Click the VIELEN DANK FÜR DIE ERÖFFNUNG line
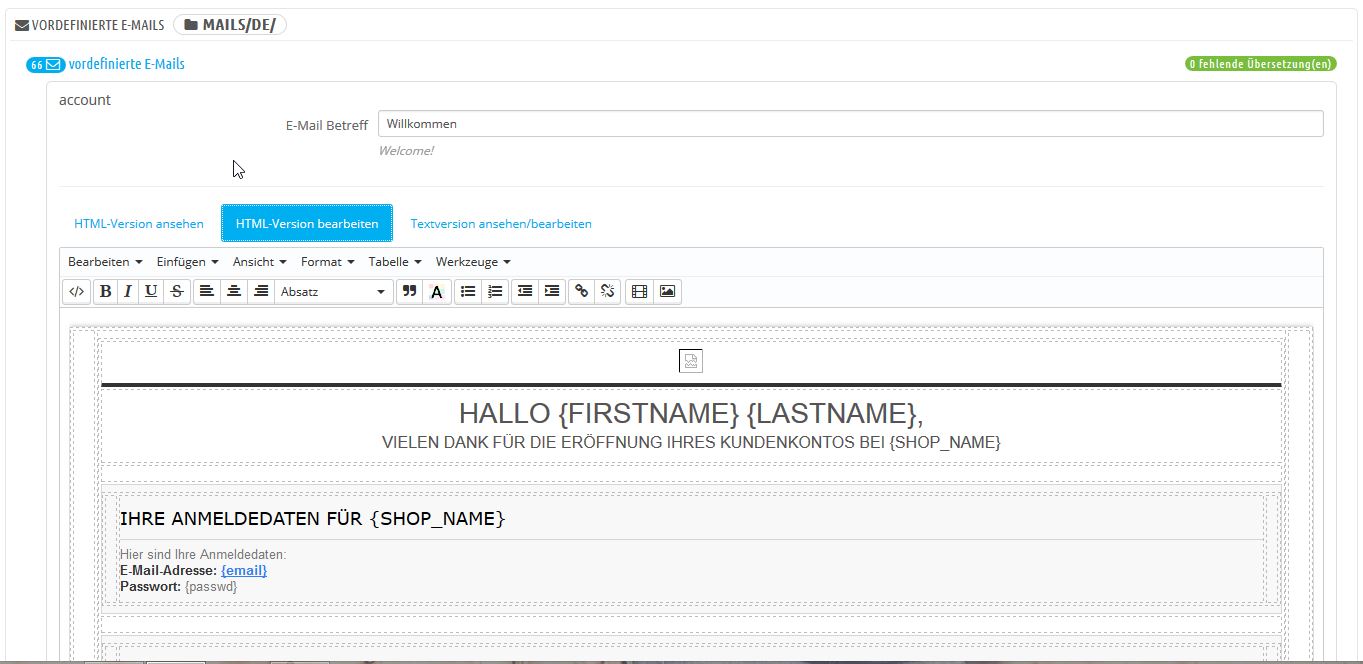The width and height of the screenshot is (1363, 664). pos(691,442)
